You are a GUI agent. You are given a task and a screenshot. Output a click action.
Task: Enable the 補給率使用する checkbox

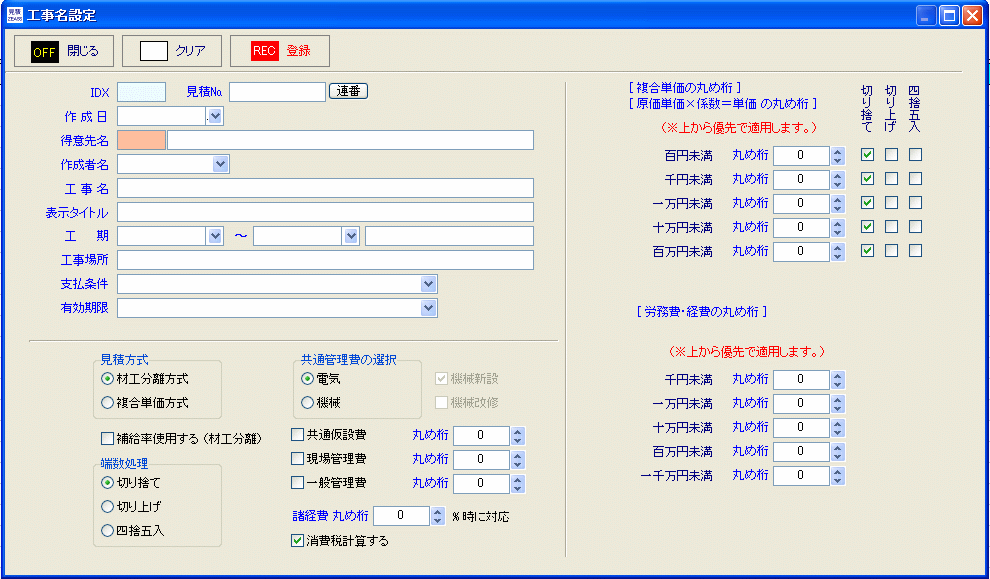[x=108, y=438]
